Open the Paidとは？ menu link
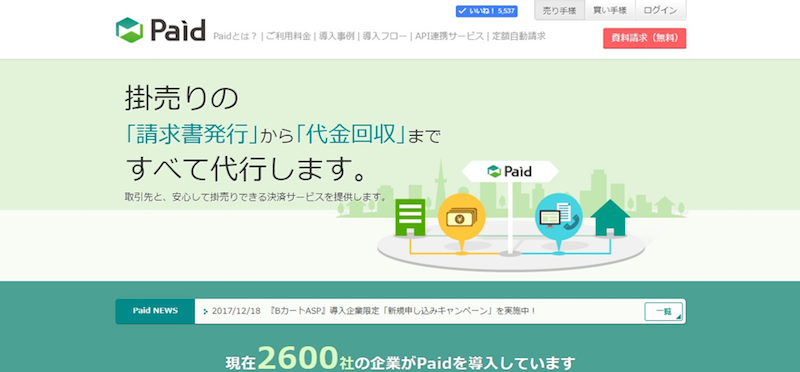 tap(235, 36)
